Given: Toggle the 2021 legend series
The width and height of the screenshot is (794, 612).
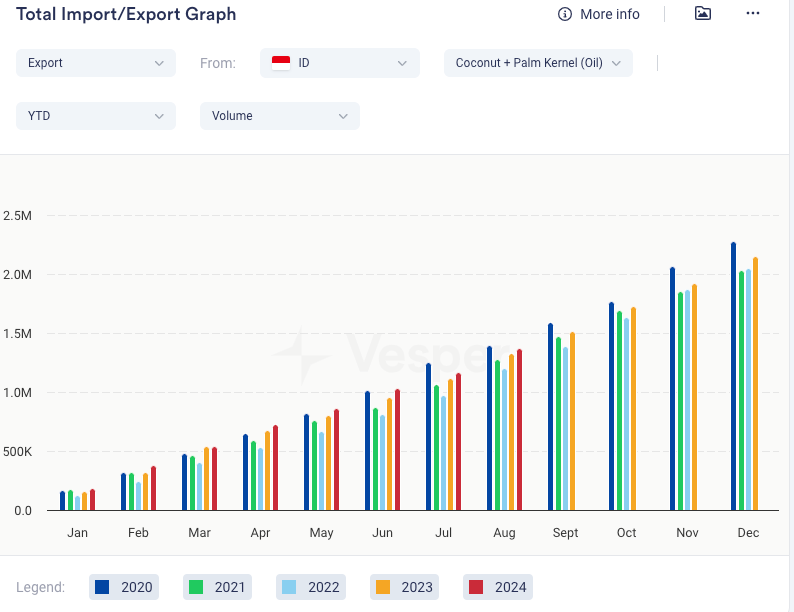Looking at the screenshot, I should click(217, 587).
